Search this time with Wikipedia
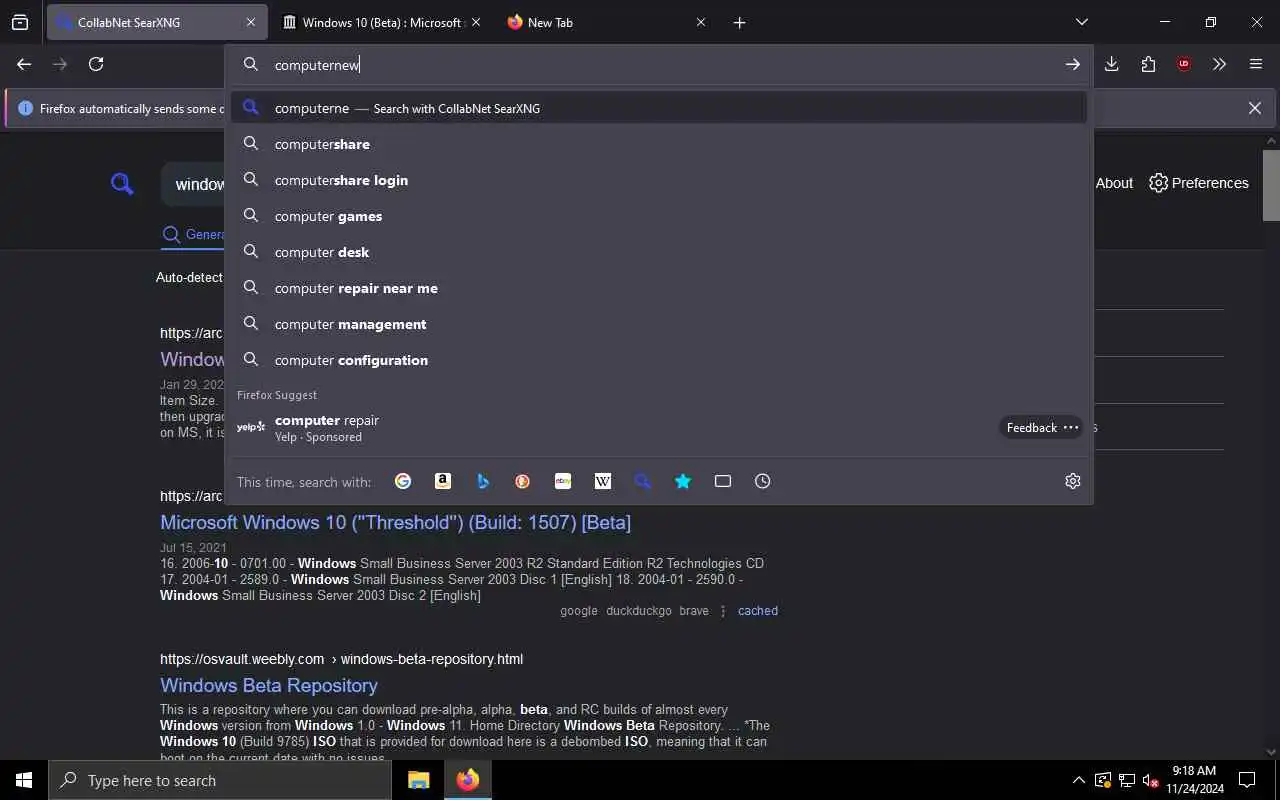The width and height of the screenshot is (1280, 800). (x=603, y=481)
